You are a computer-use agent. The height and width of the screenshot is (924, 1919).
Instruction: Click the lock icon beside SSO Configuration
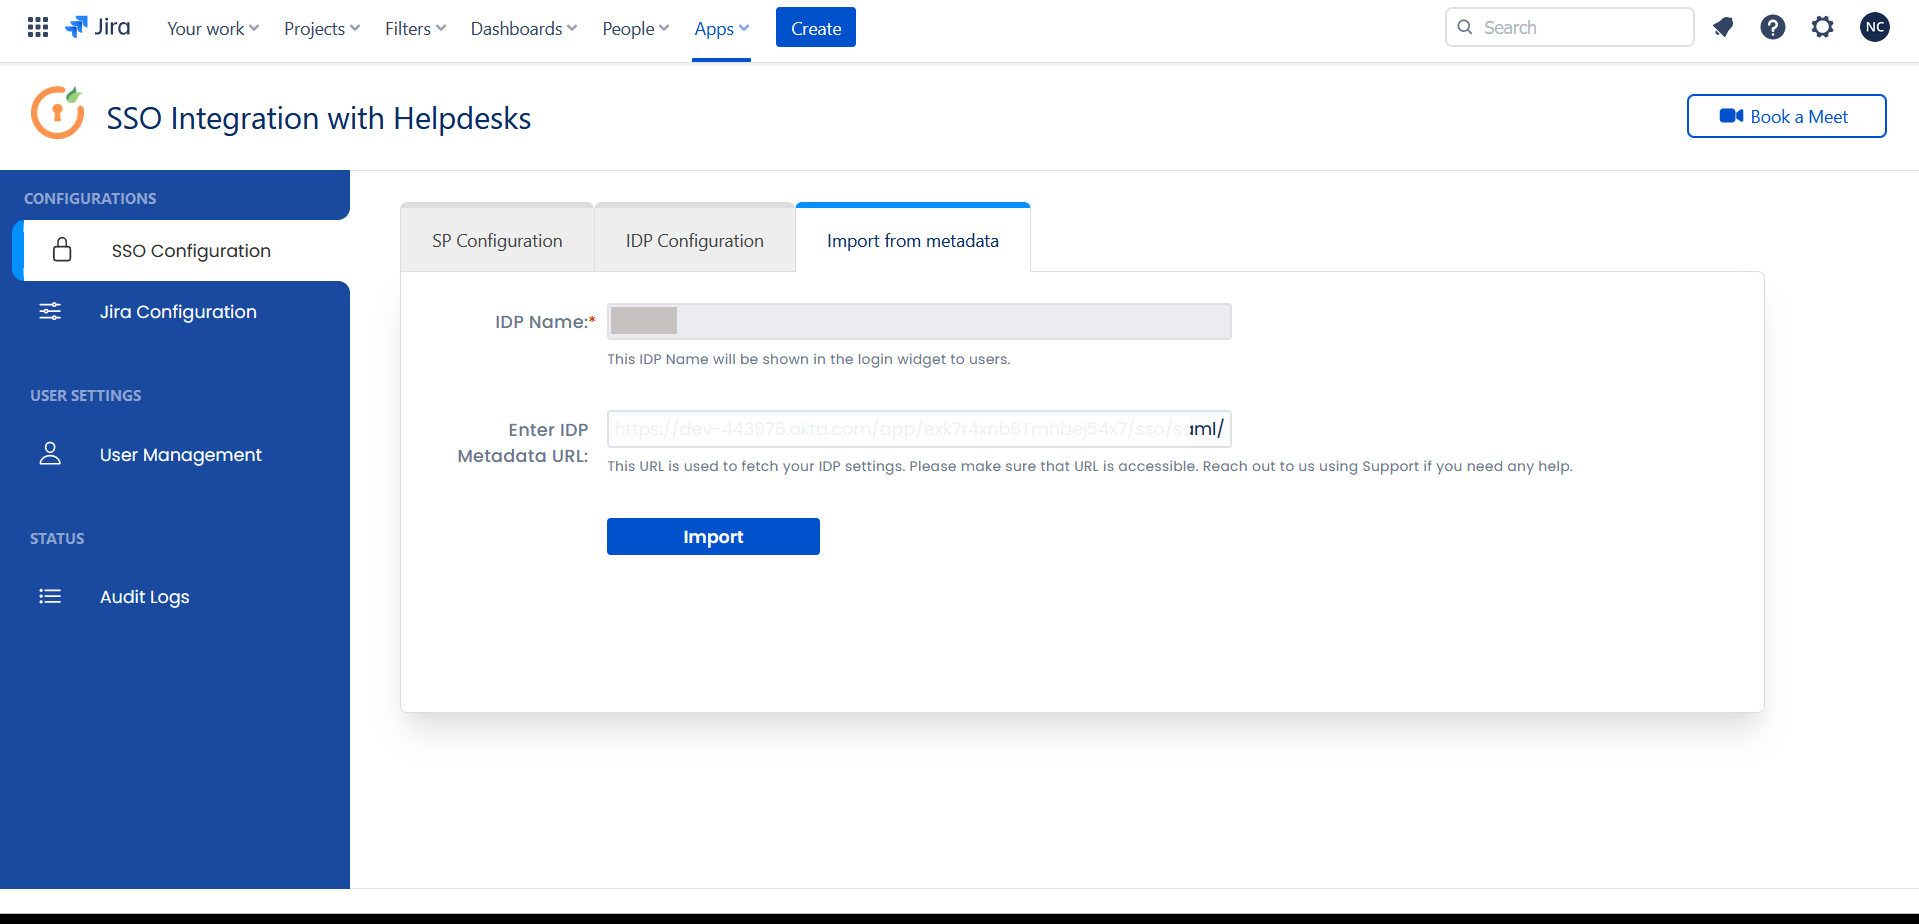pos(62,250)
